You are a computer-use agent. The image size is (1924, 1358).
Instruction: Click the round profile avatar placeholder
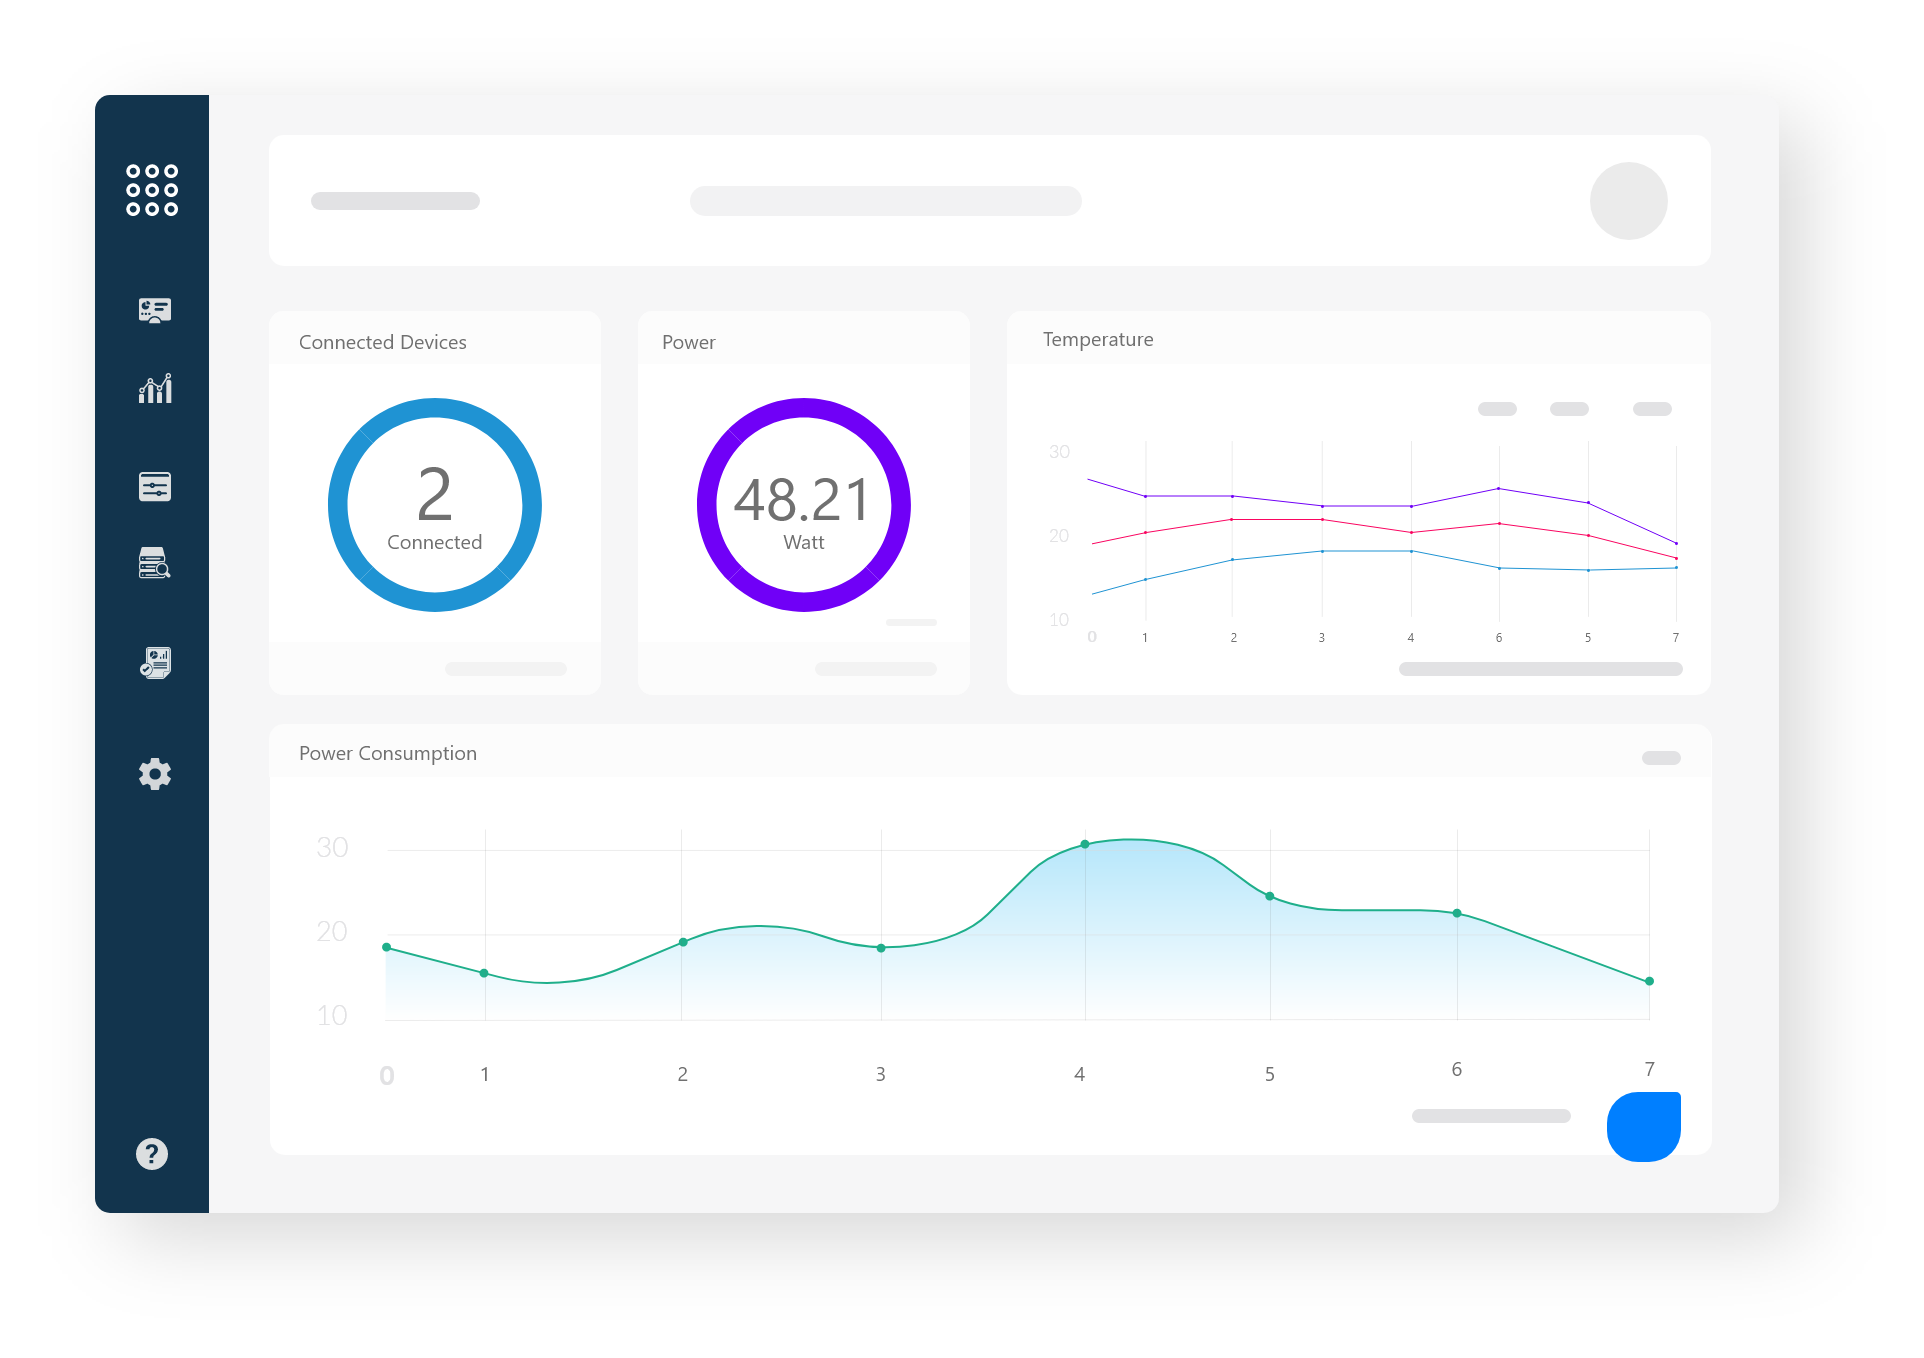[1628, 201]
